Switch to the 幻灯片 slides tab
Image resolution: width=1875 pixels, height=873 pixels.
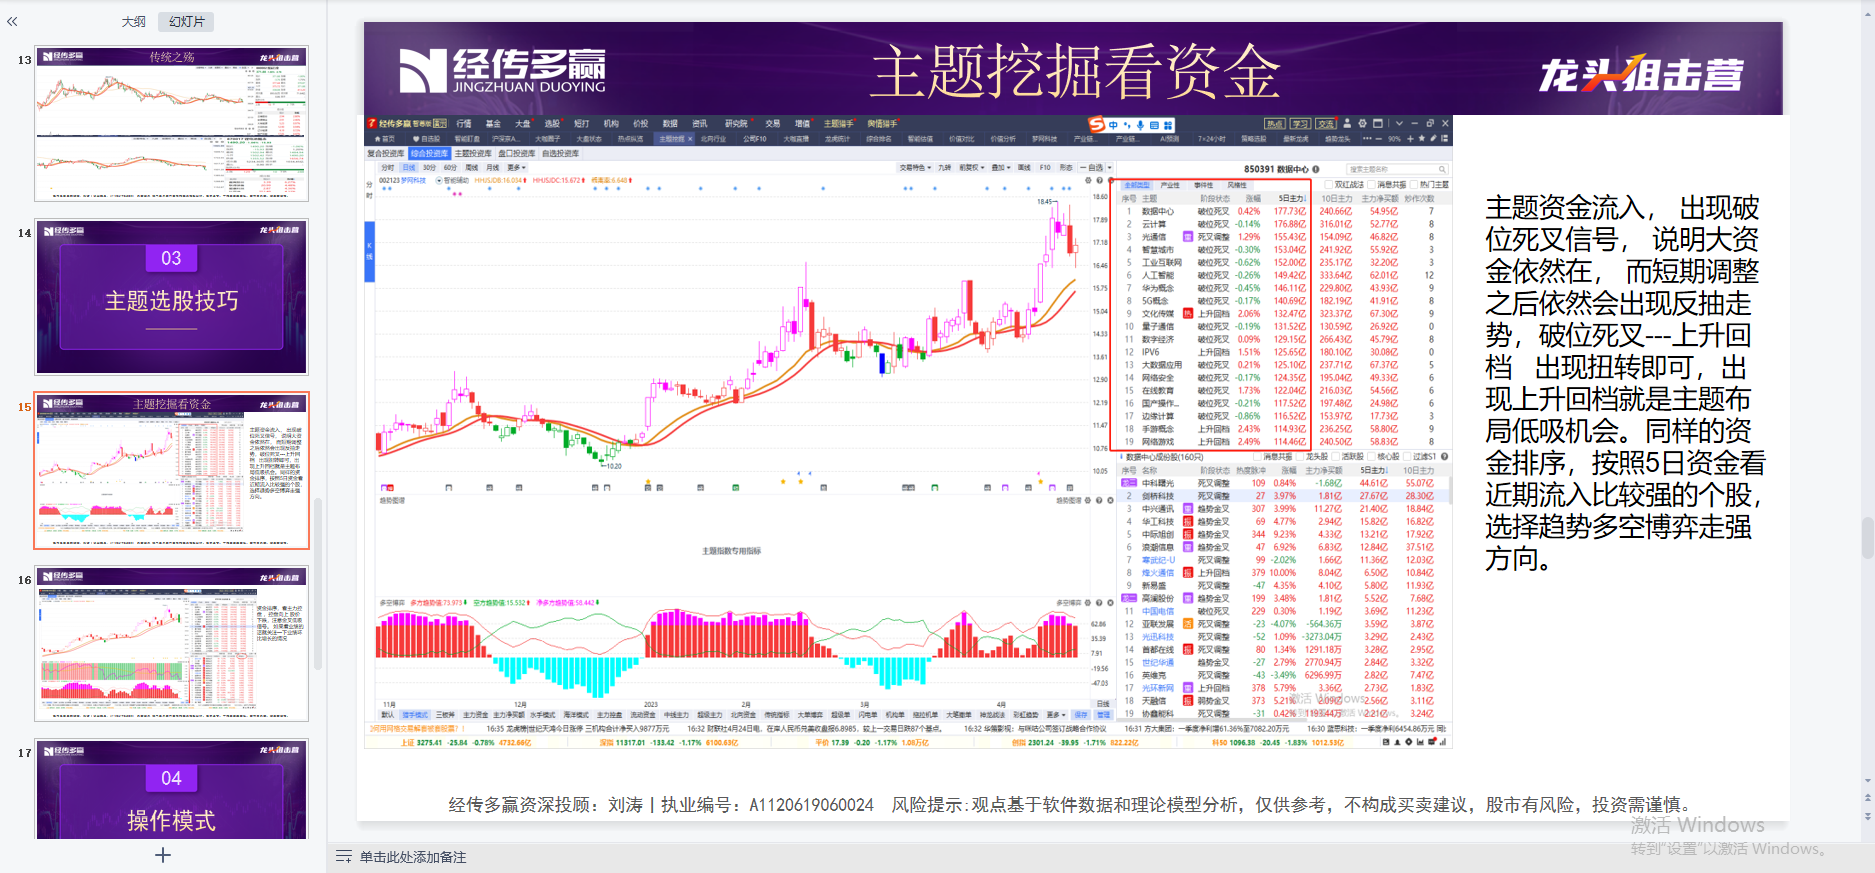187,22
